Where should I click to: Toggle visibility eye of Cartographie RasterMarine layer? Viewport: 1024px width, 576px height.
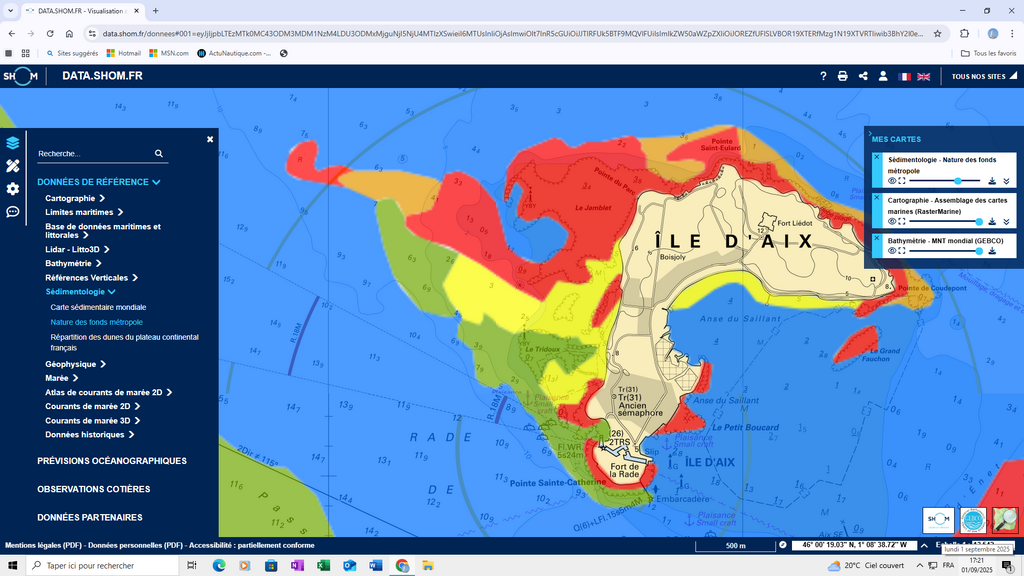click(892, 221)
